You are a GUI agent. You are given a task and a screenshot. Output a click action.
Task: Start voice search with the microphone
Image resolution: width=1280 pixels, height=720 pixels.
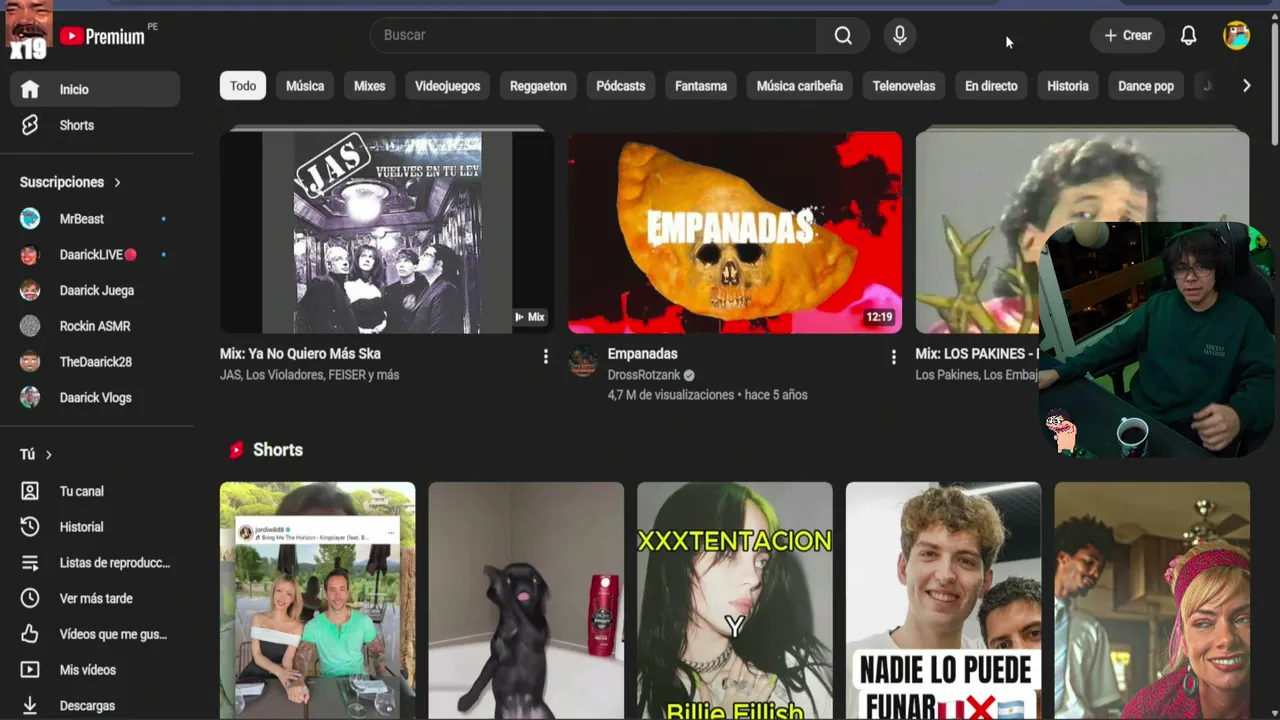tap(900, 35)
